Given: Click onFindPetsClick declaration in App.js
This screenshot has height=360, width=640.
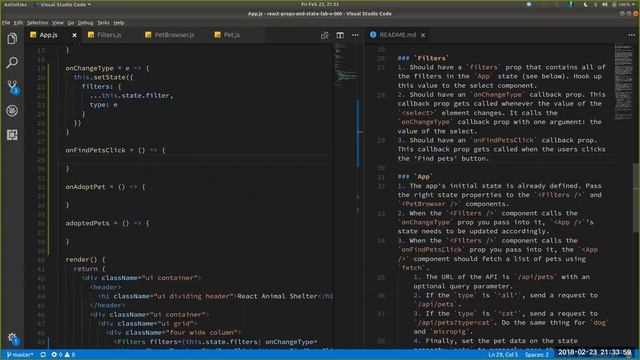Looking at the screenshot, I should tap(116, 150).
